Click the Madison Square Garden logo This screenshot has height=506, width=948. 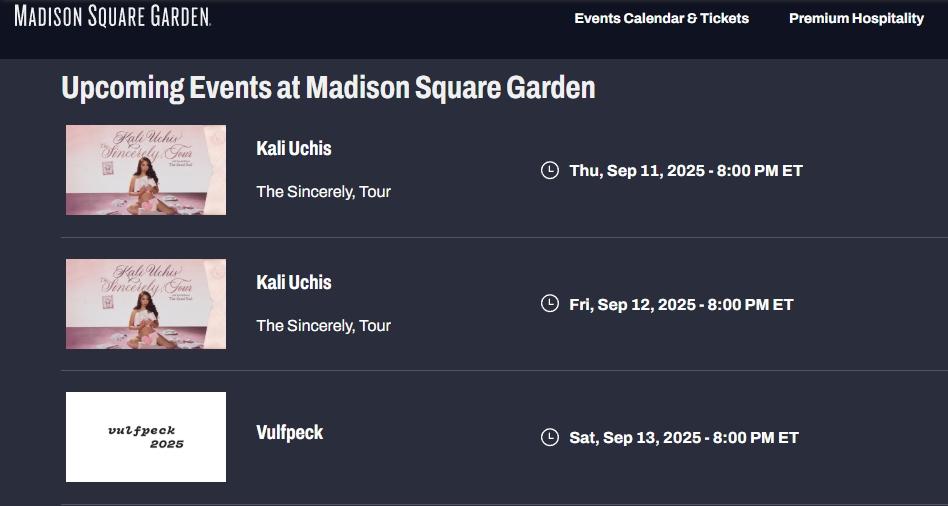(x=112, y=16)
